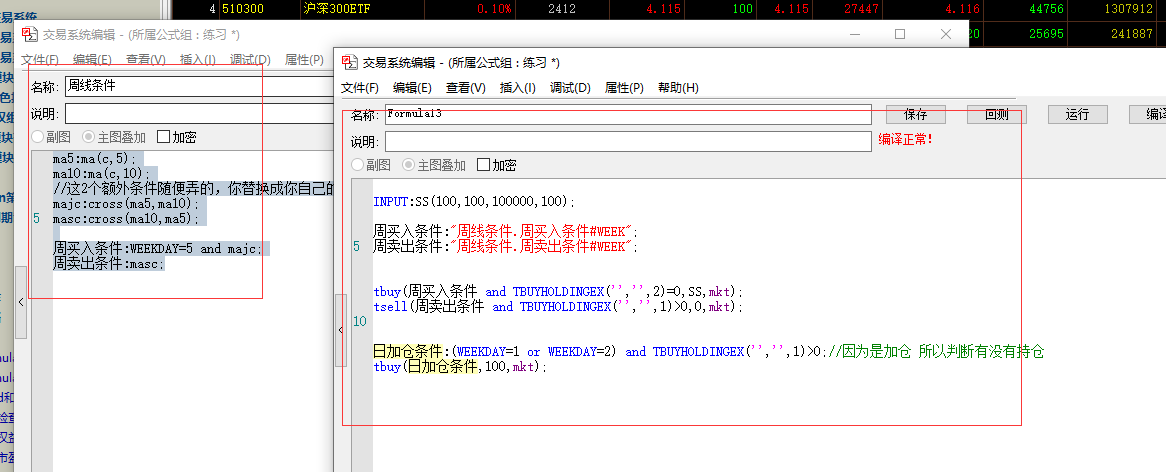Click the tbuy(周买入条件 code line
The height and width of the screenshot is (472, 1166).
[558, 291]
